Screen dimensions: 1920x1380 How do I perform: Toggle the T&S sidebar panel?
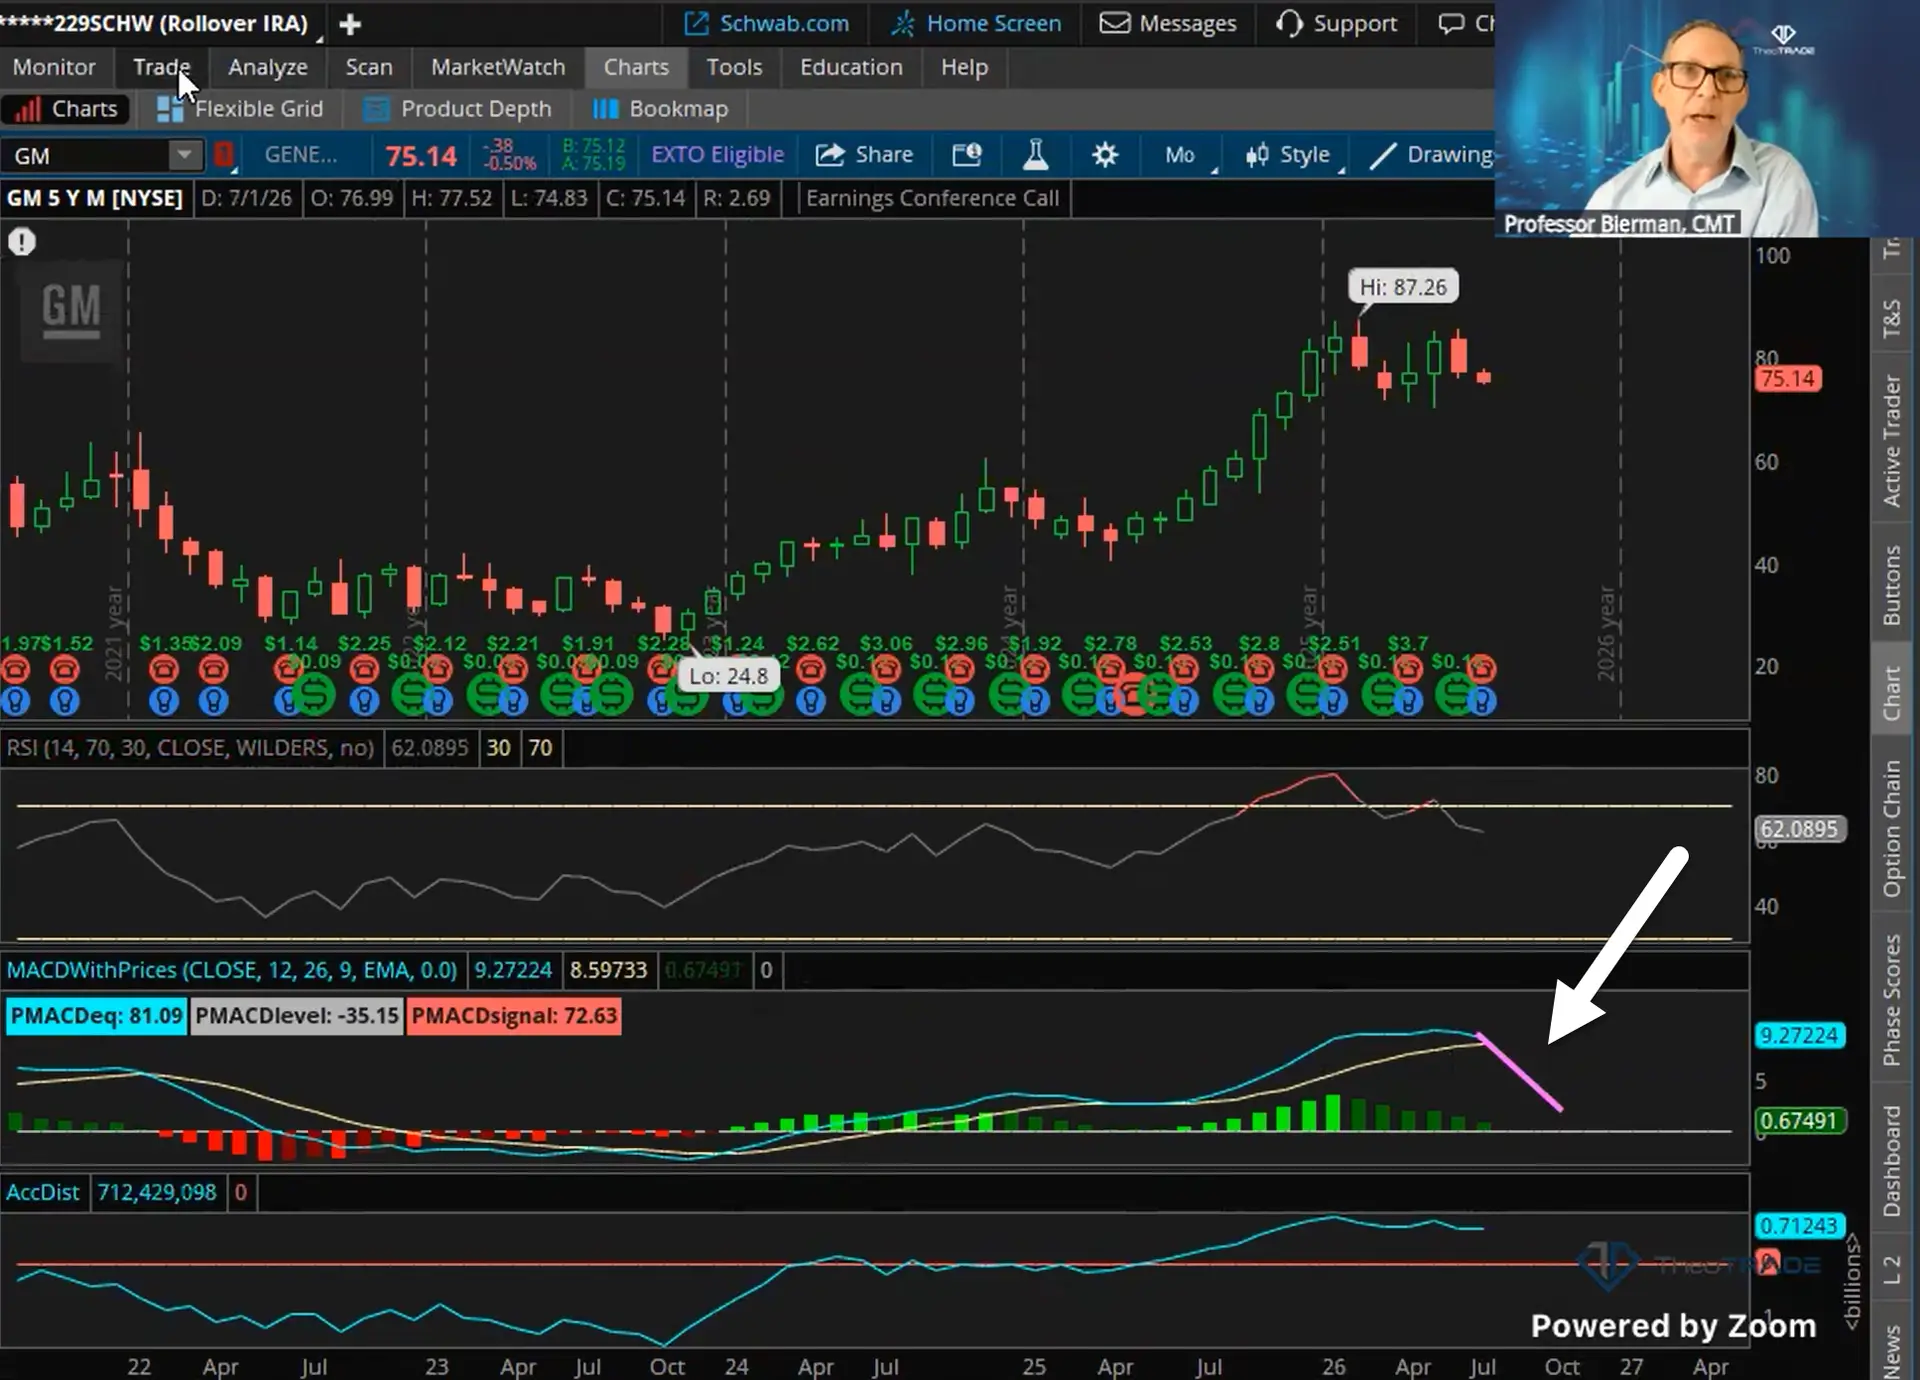coord(1892,318)
